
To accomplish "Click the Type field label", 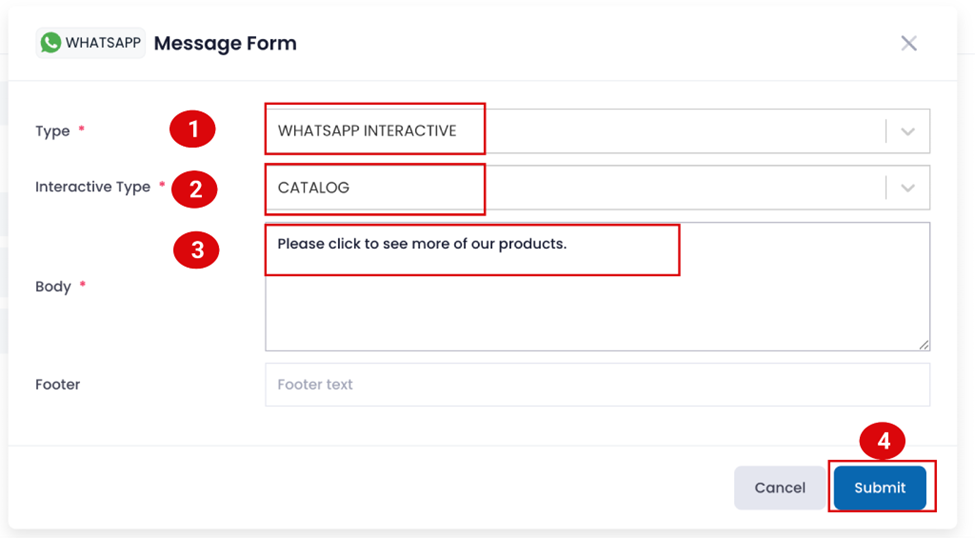I will coord(52,131).
